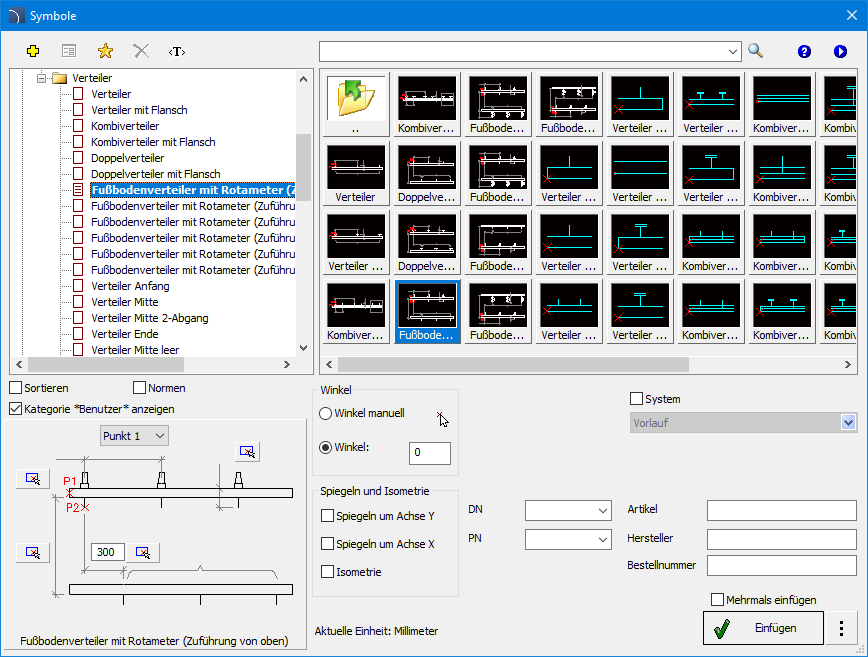Click the yellow plus add symbol icon
868x657 pixels.
pyautogui.click(x=33, y=51)
